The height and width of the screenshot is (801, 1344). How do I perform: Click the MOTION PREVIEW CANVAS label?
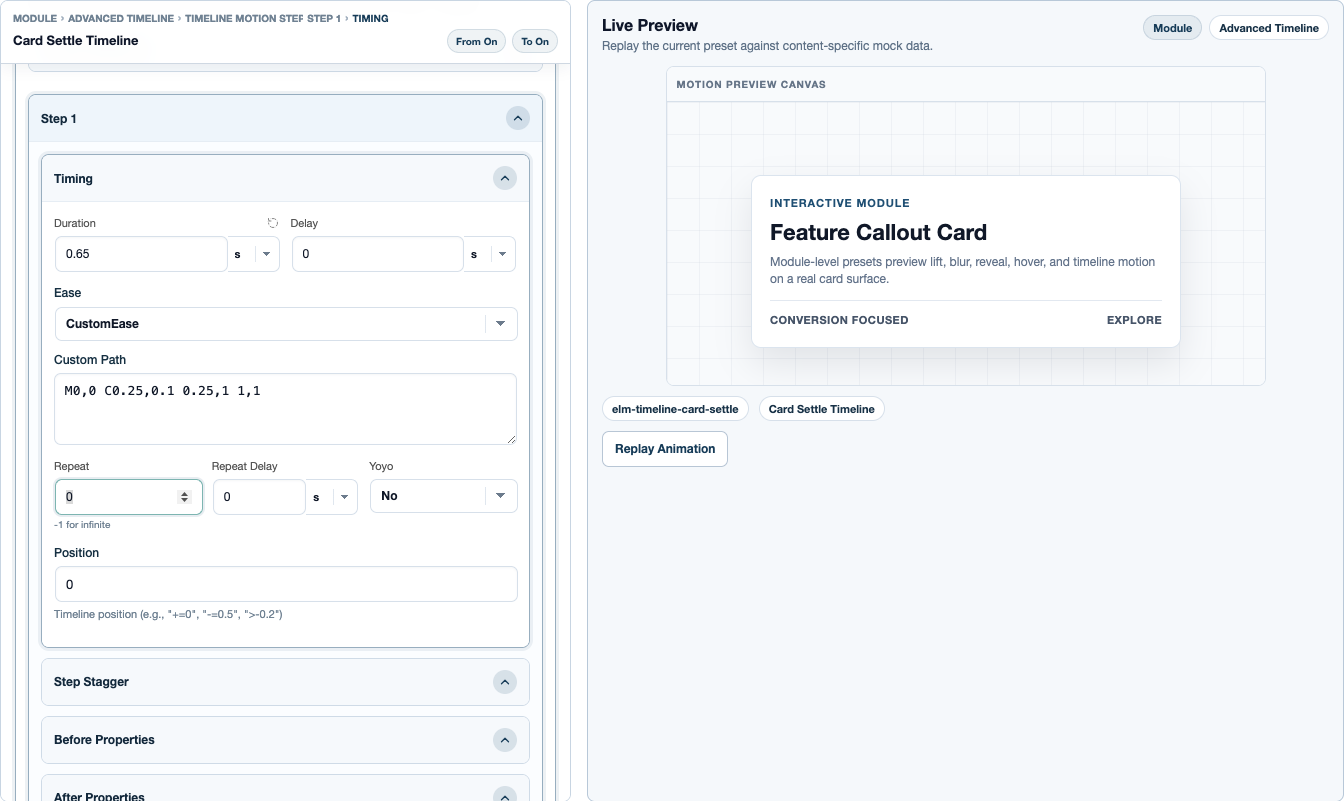point(751,85)
